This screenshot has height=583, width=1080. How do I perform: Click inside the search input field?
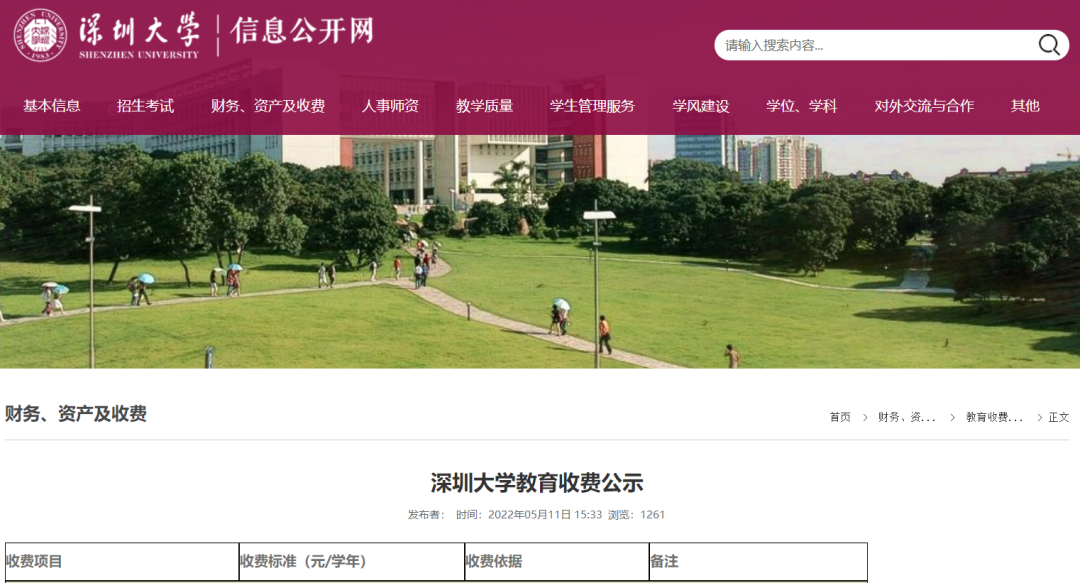pyautogui.click(x=860, y=44)
